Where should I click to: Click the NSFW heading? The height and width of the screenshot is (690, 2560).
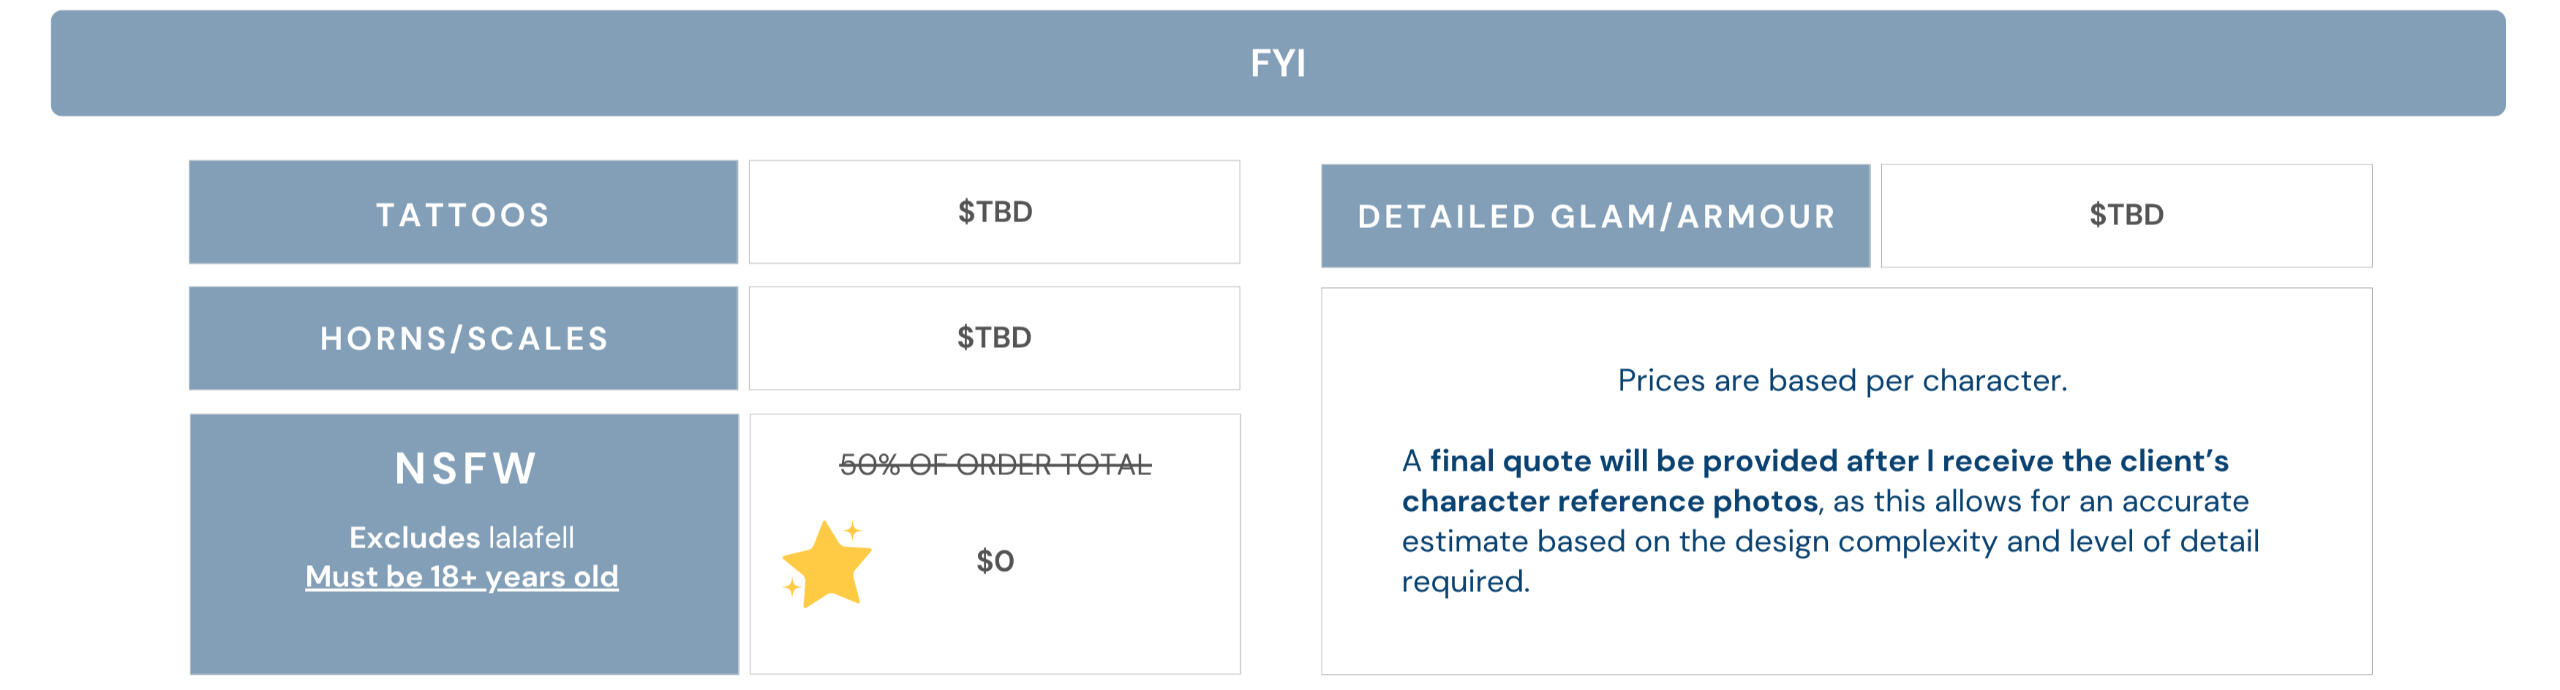466,468
